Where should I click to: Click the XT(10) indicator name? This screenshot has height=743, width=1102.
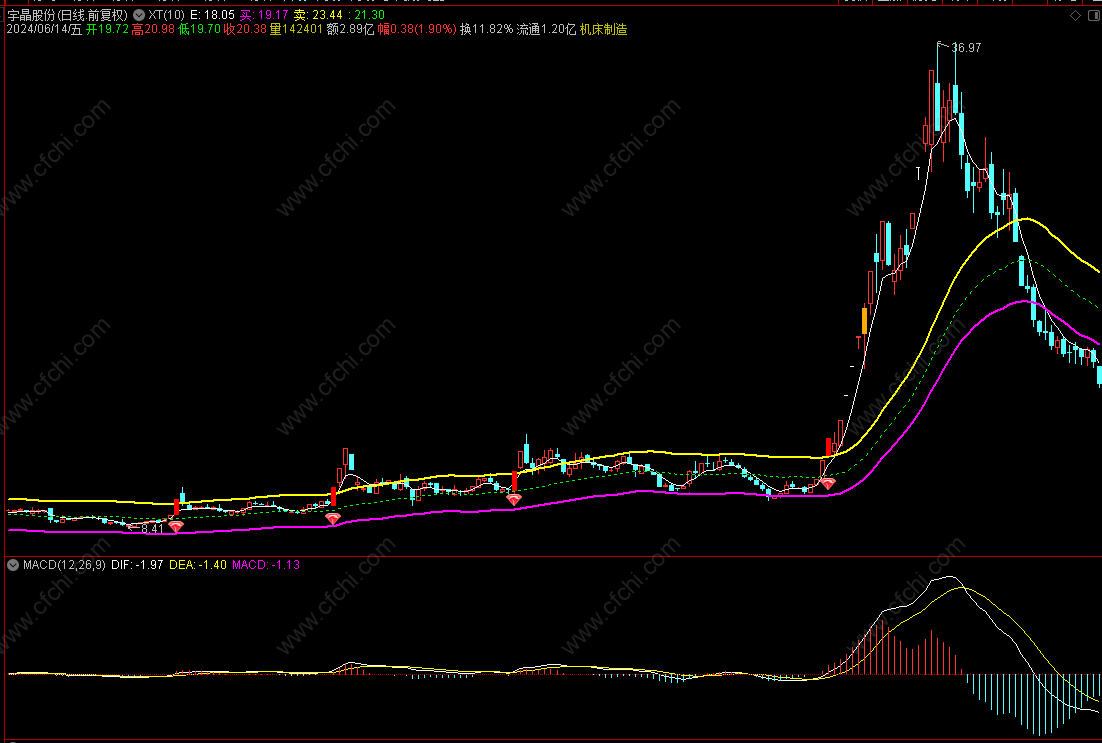coord(167,15)
